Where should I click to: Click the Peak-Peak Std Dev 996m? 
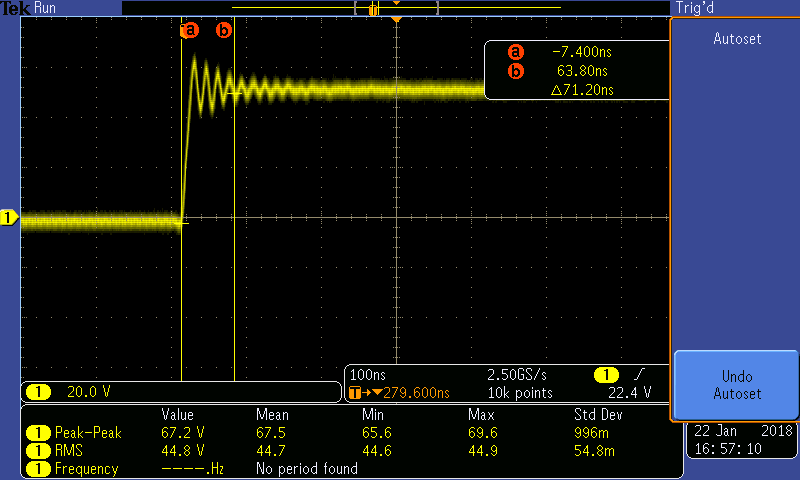coord(591,433)
